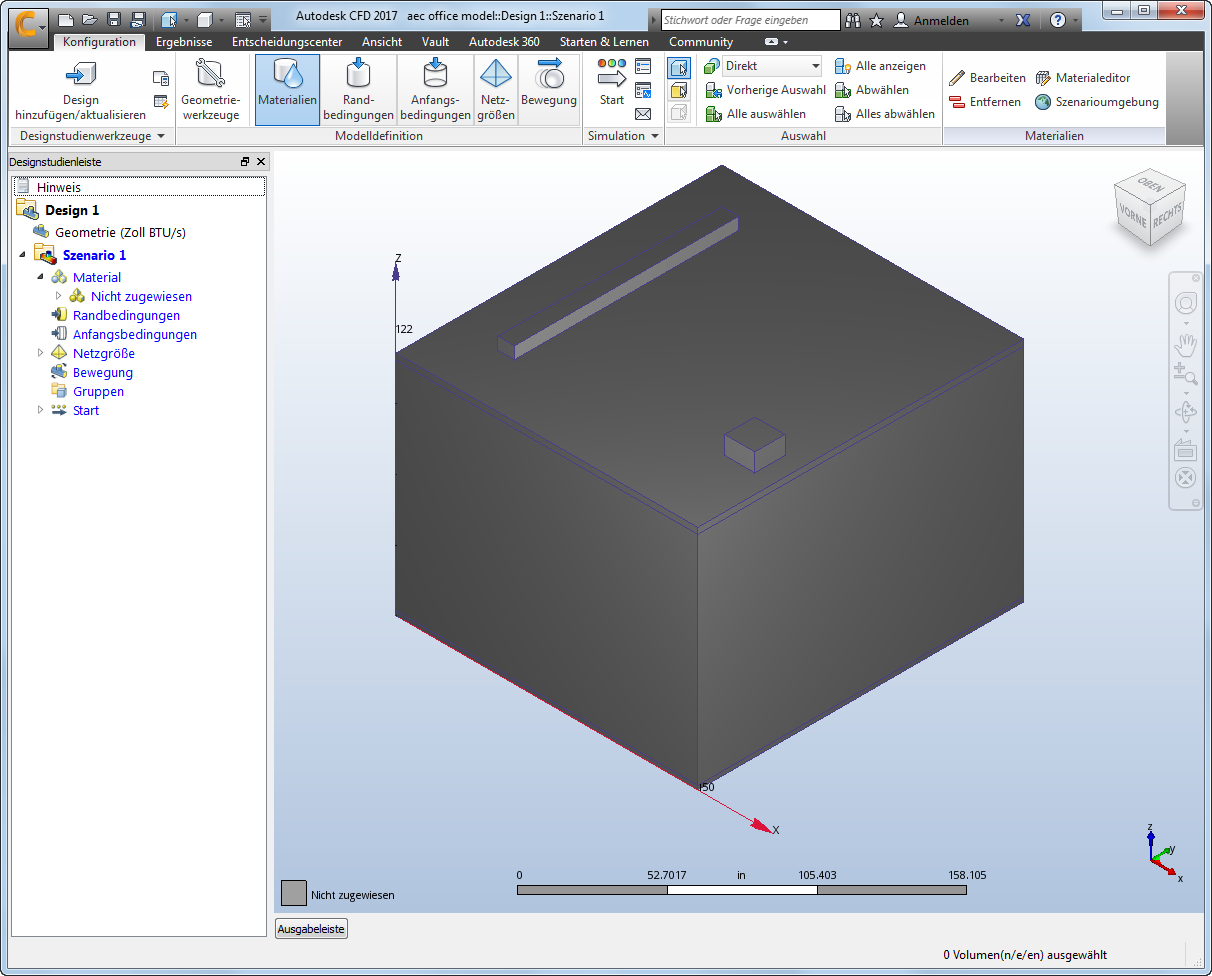Open the Community tab
Screen dimensions: 1212x976
click(x=701, y=42)
